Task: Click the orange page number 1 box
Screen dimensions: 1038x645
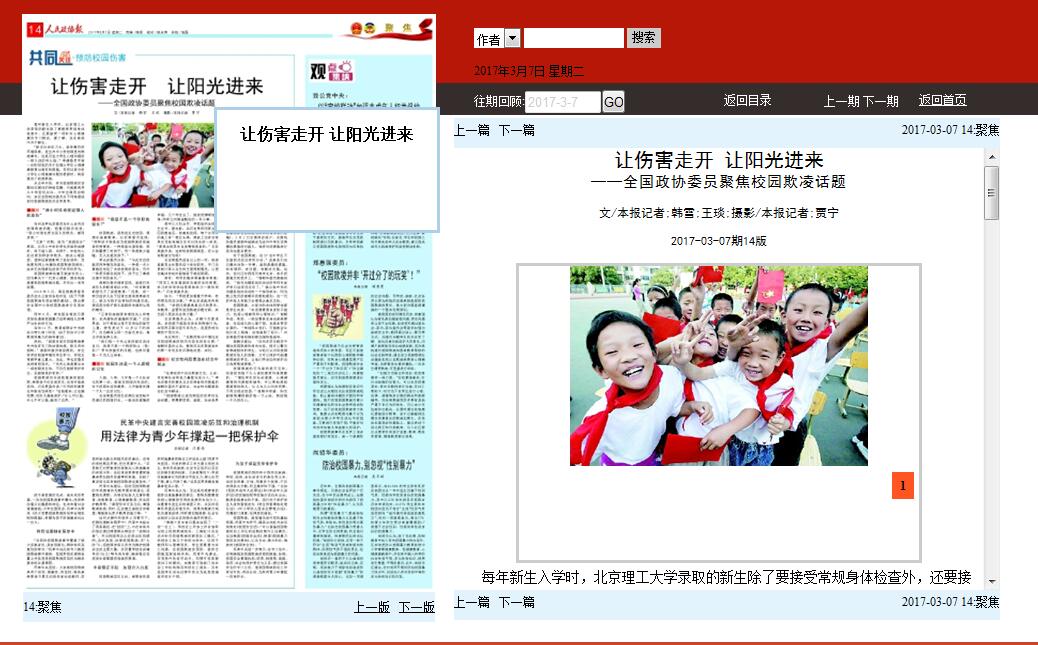Action: coord(902,485)
